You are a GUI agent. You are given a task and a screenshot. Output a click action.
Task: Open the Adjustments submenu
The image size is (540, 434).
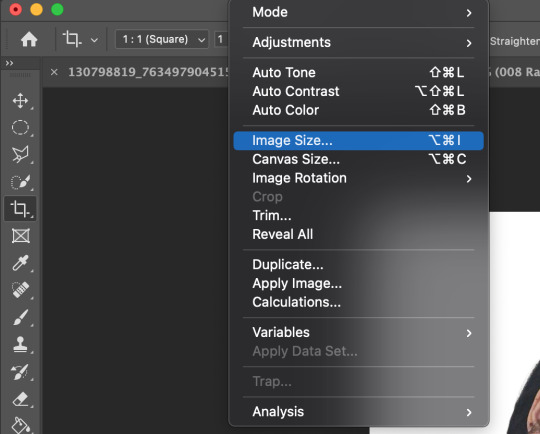[x=359, y=42]
